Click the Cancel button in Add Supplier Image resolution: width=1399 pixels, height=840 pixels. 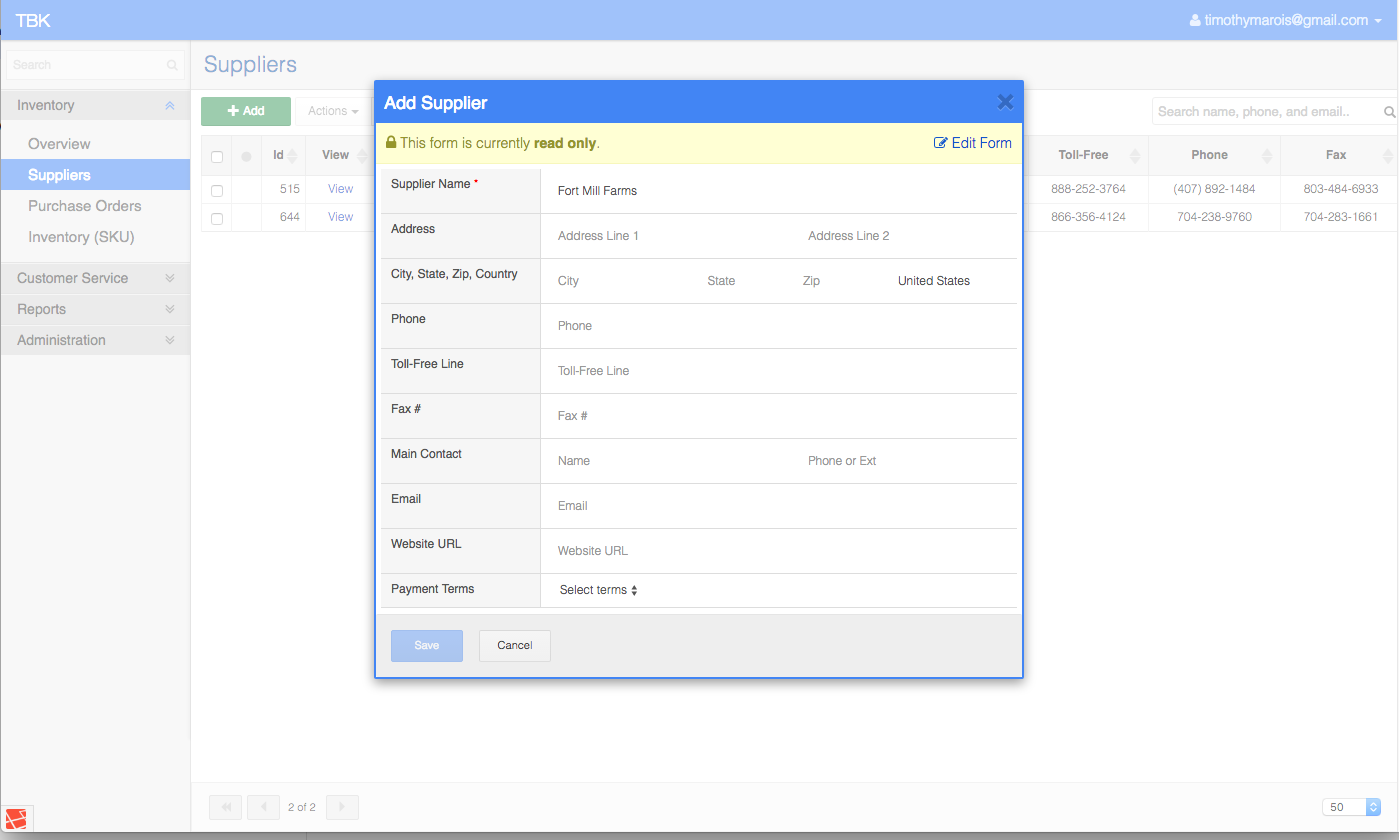(x=514, y=645)
